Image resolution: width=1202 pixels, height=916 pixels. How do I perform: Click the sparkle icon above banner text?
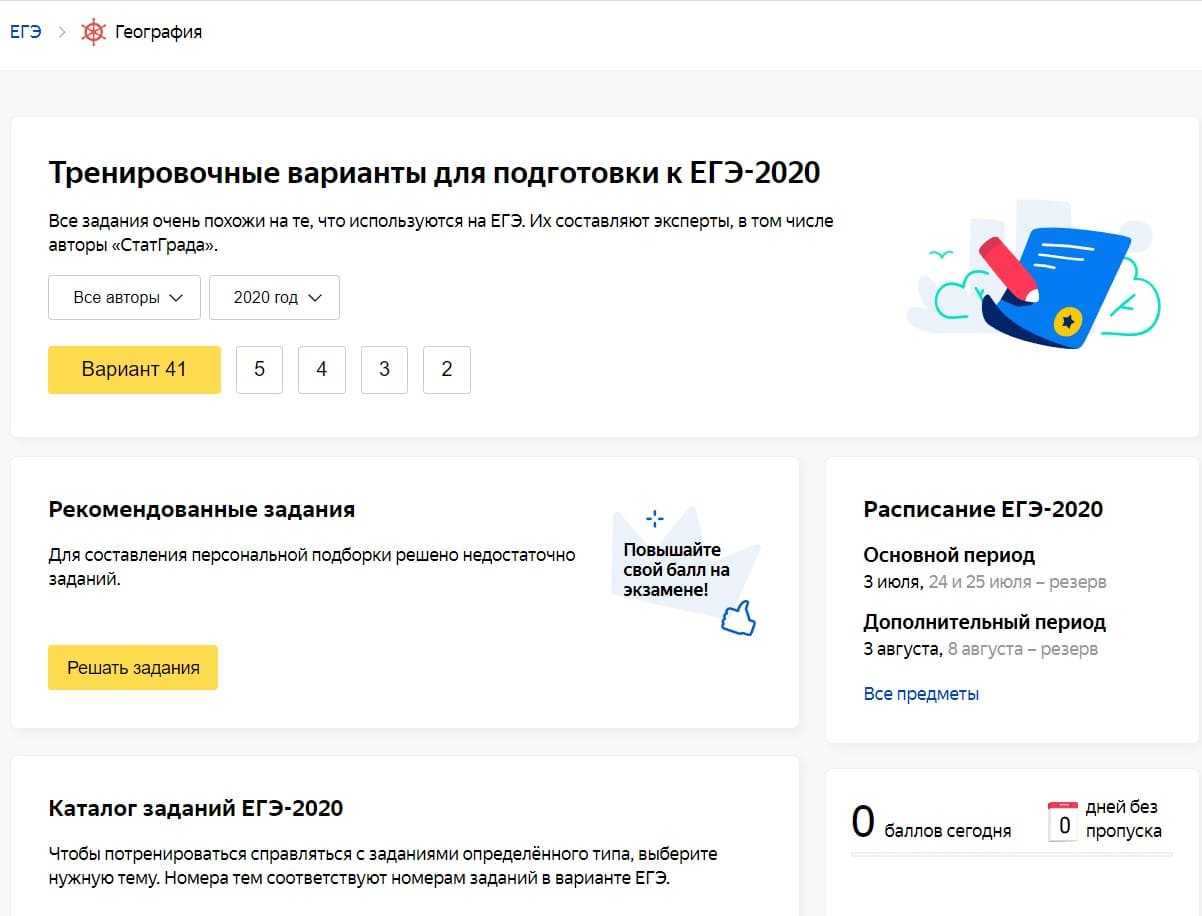[x=655, y=518]
